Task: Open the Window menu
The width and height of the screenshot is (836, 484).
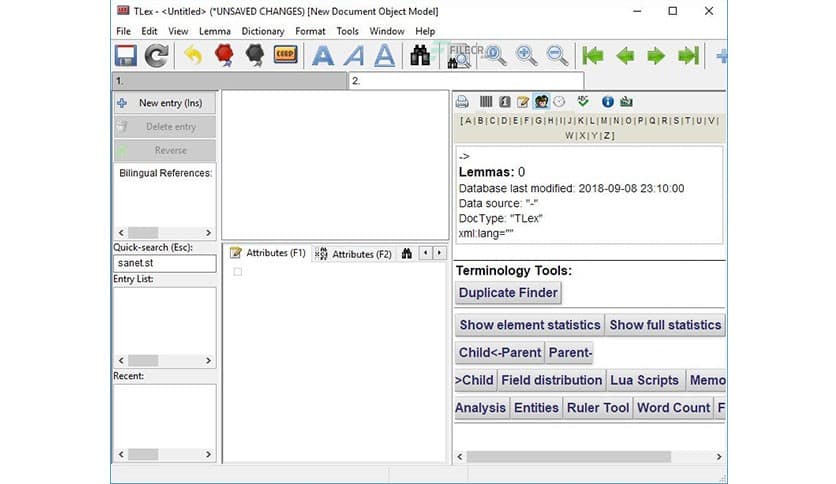Action: point(387,31)
